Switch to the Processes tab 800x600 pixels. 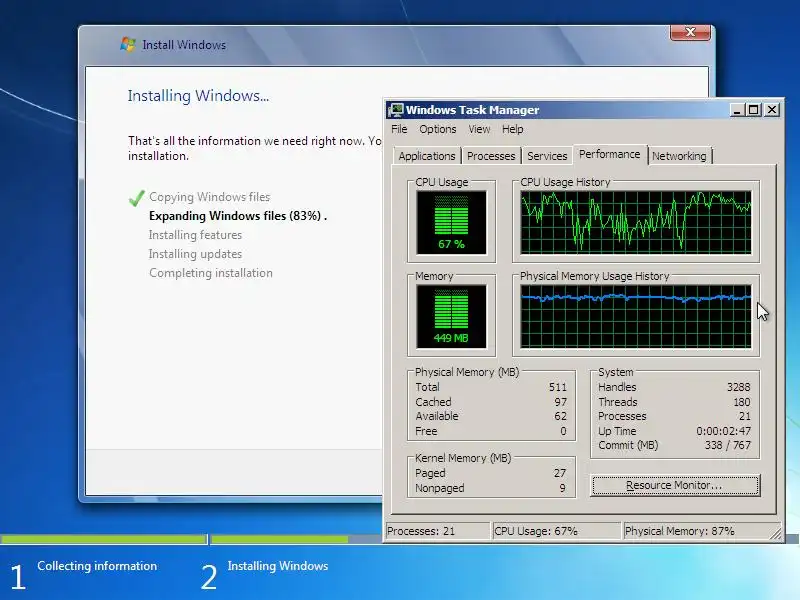pyautogui.click(x=491, y=156)
